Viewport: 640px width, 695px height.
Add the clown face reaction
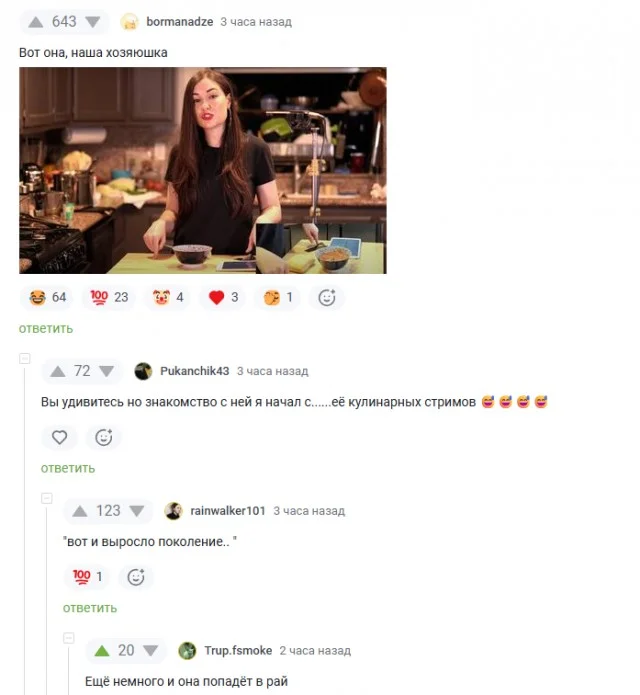168,297
